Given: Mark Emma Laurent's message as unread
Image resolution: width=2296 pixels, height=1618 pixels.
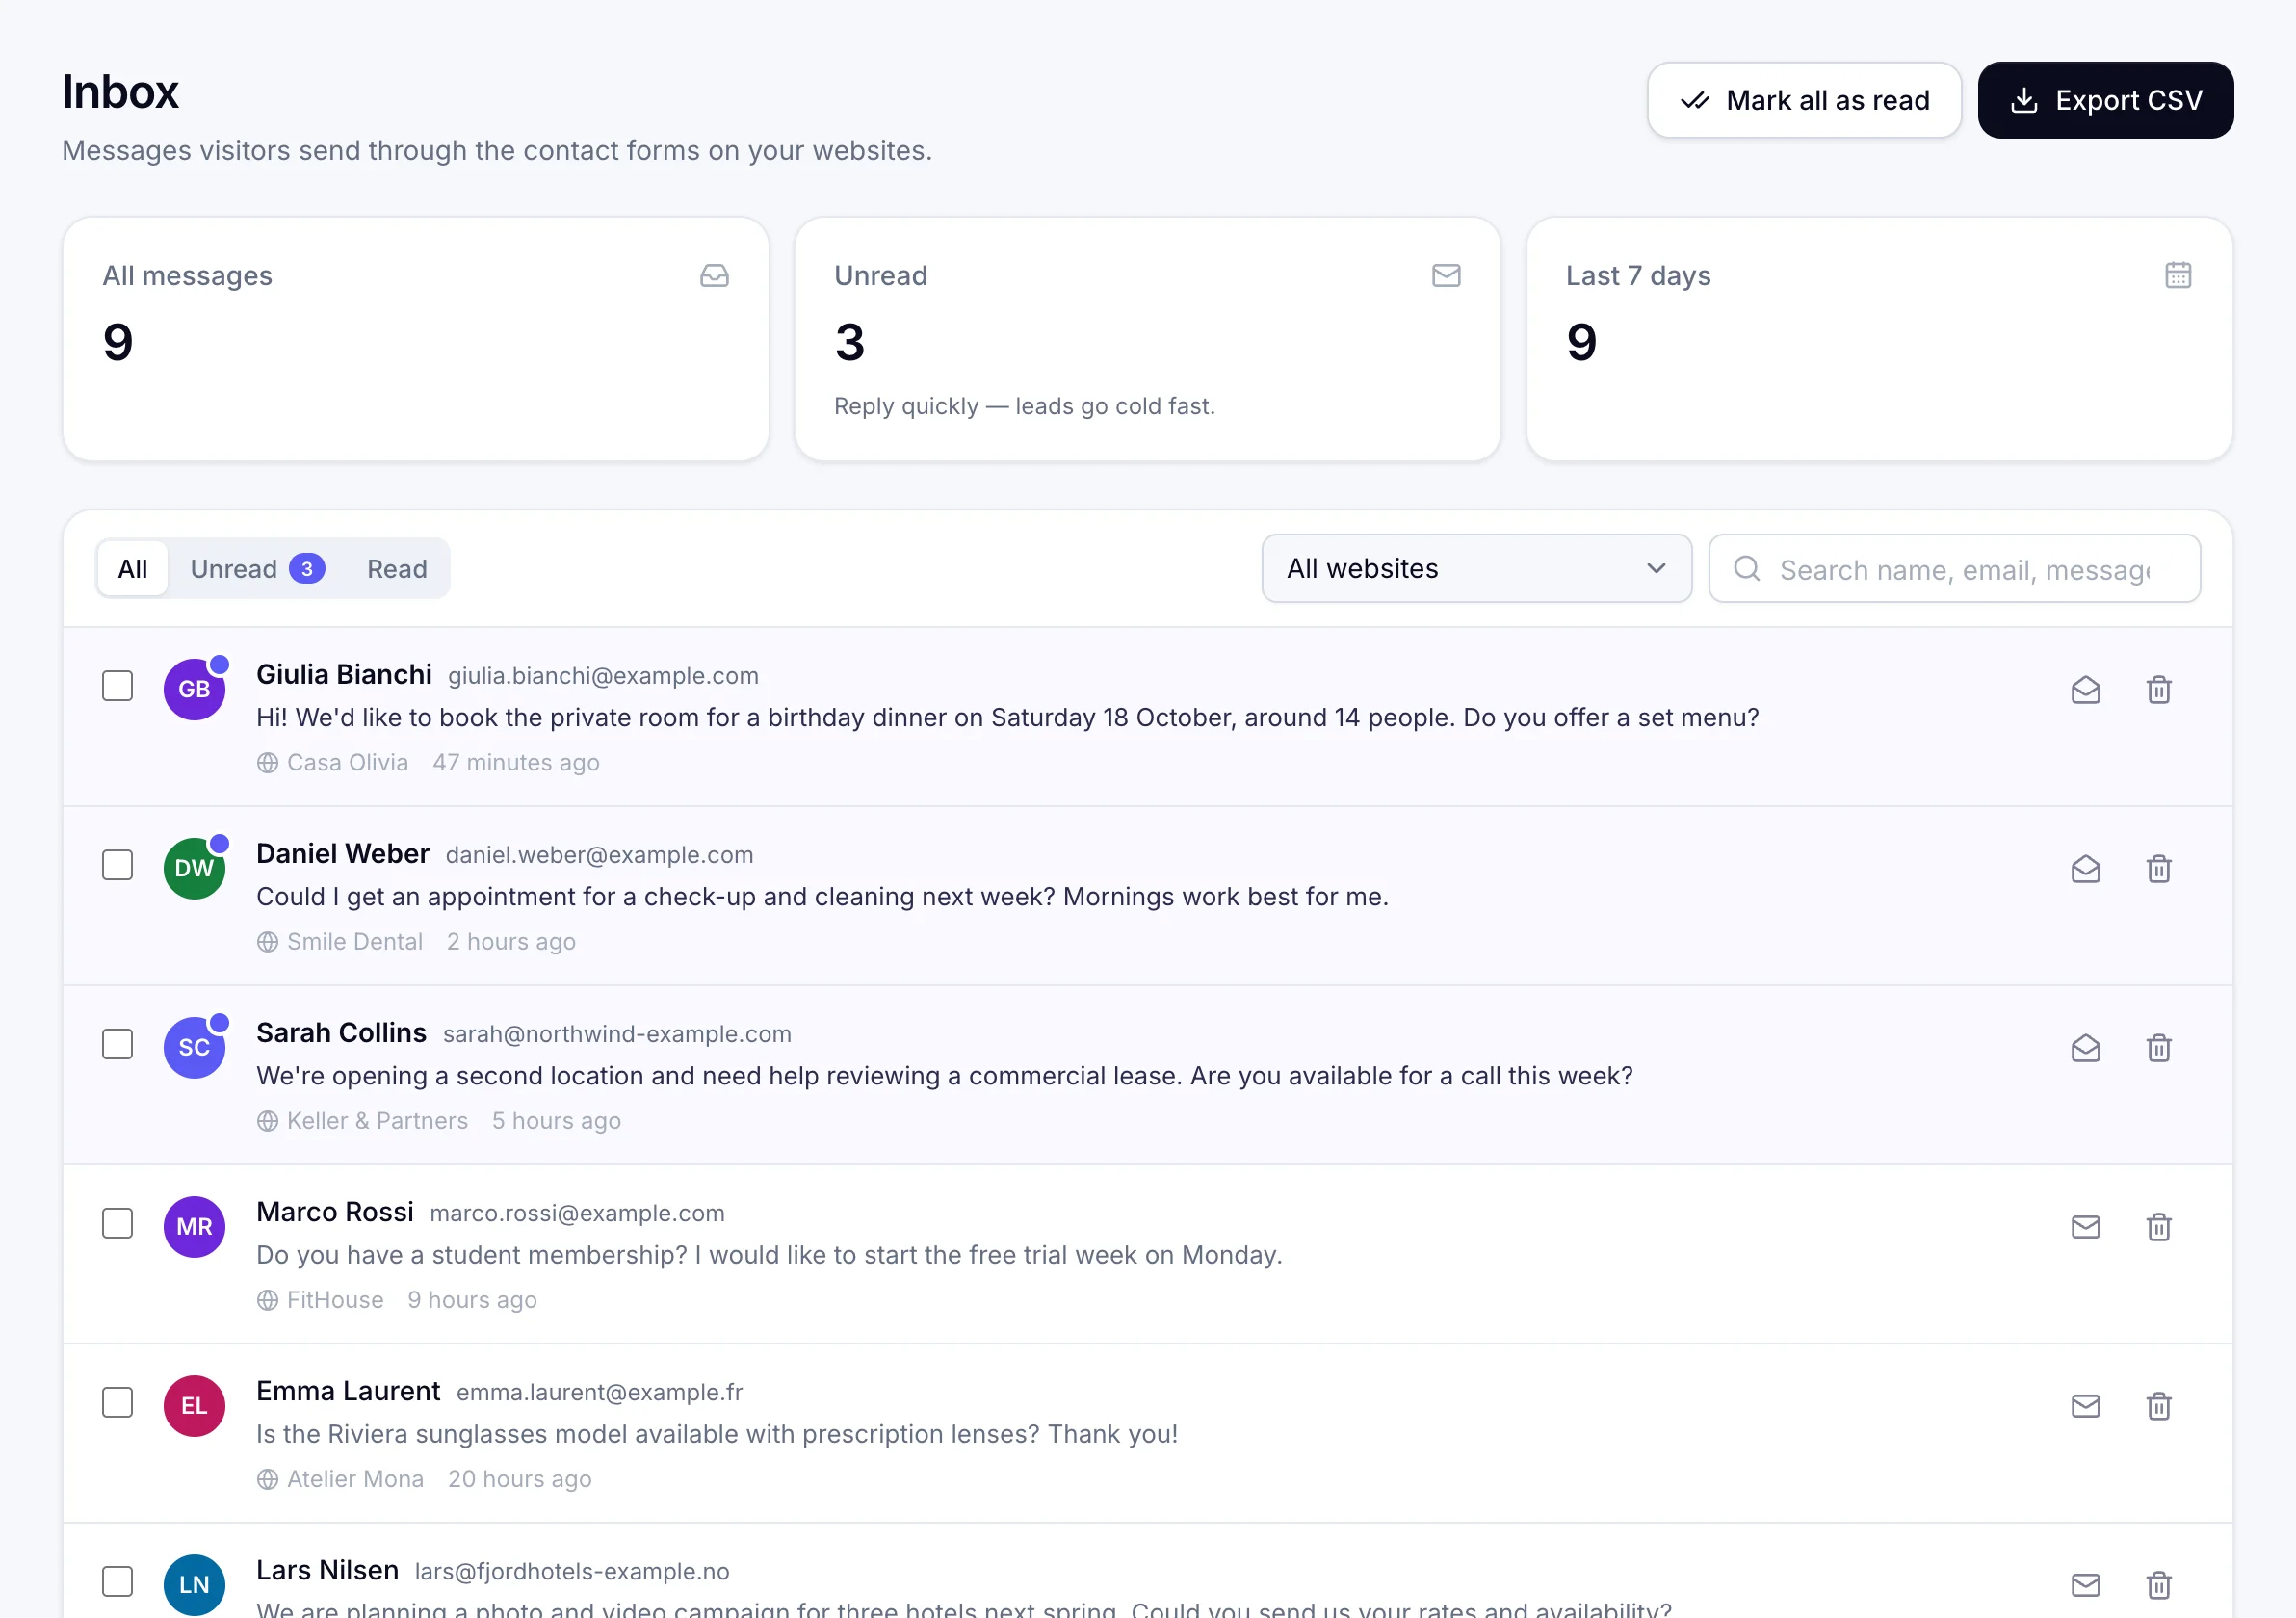Looking at the screenshot, I should click(2085, 1406).
